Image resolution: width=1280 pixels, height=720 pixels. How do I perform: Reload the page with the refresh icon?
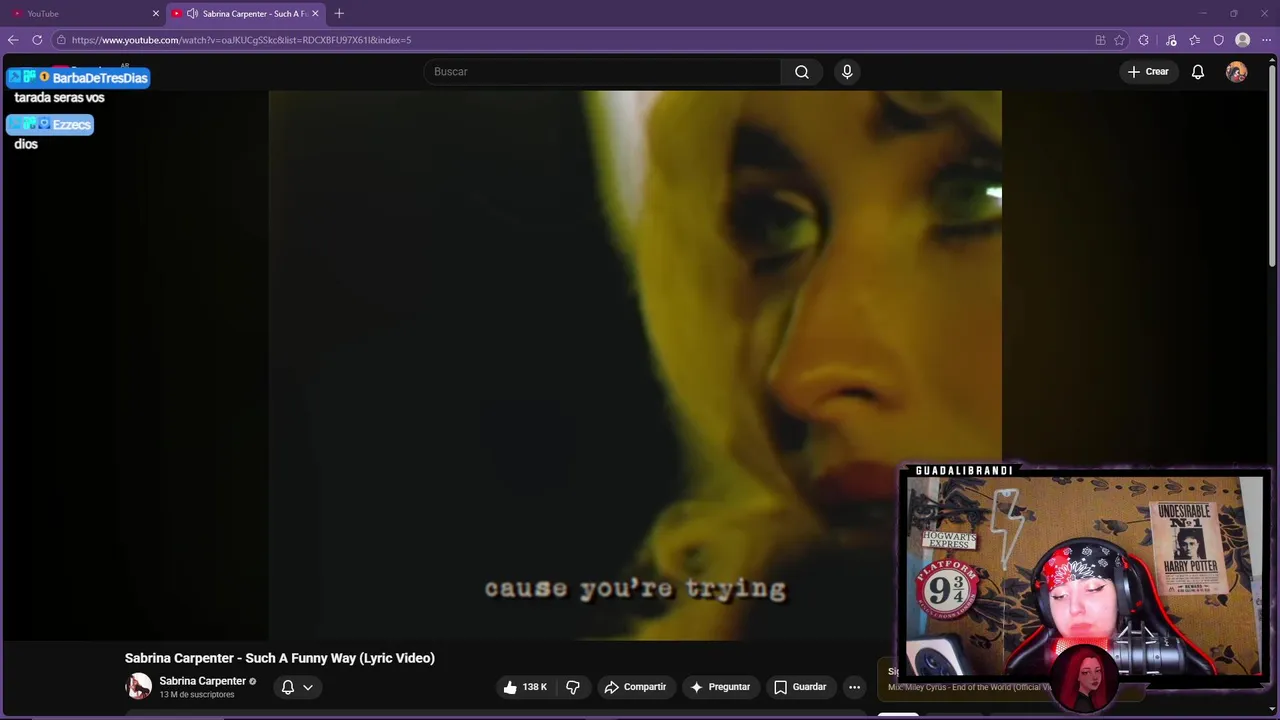click(x=37, y=40)
